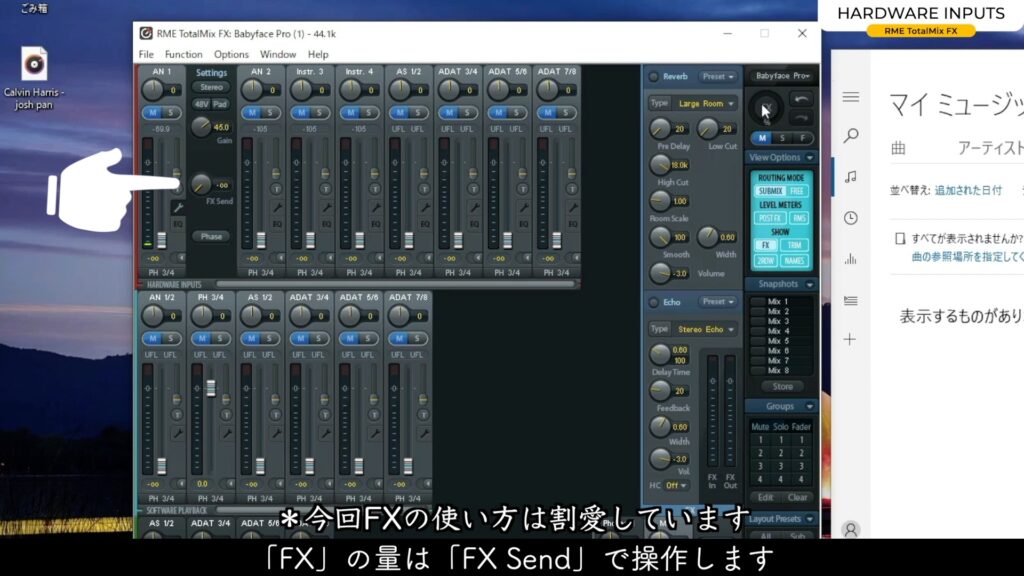Toggle the FX show button in View Options
The width and height of the screenshot is (1024, 576).
click(x=766, y=245)
